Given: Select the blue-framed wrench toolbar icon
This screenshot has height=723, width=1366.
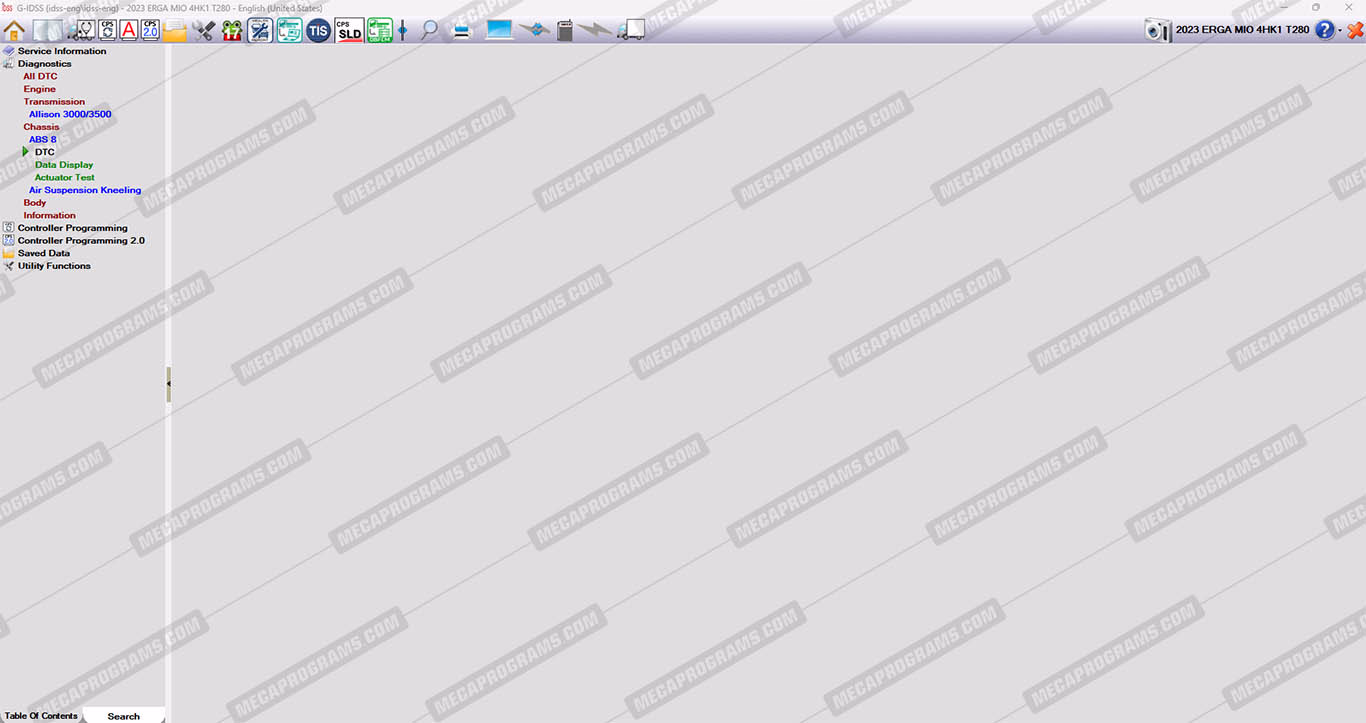Looking at the screenshot, I should [x=260, y=30].
